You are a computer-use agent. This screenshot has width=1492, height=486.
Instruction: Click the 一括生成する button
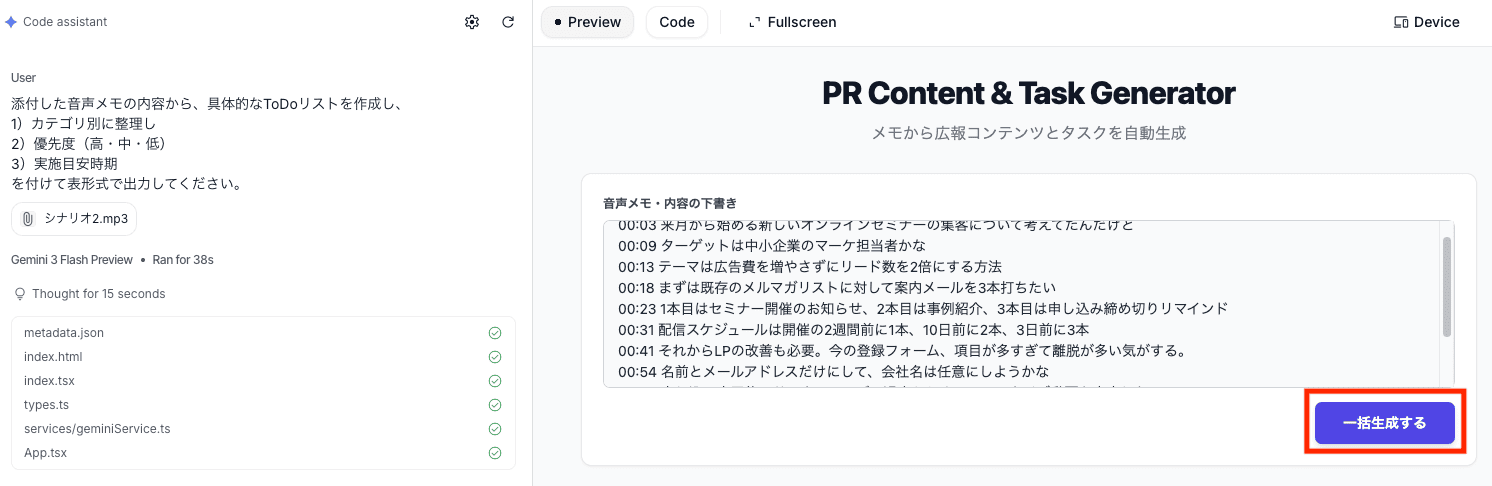coord(1384,423)
